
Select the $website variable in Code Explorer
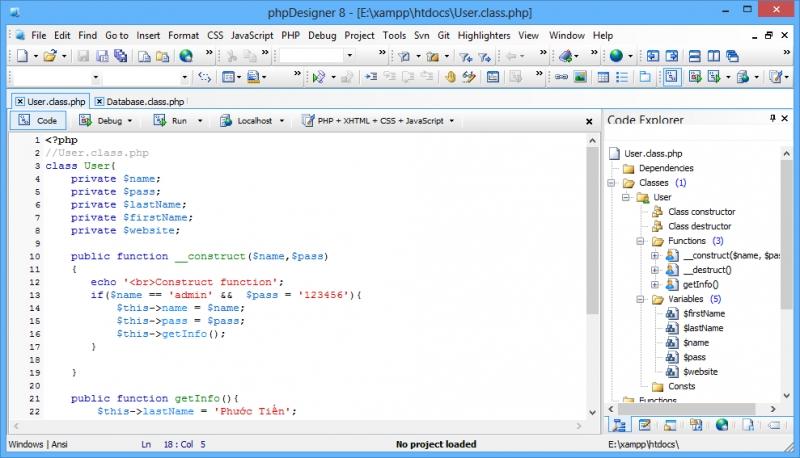point(700,371)
